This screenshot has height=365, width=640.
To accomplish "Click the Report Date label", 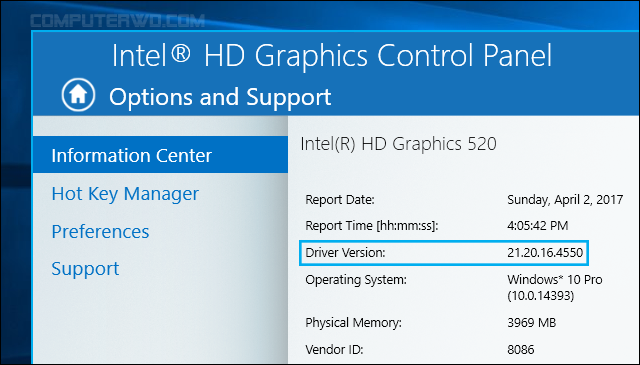I will [340, 200].
